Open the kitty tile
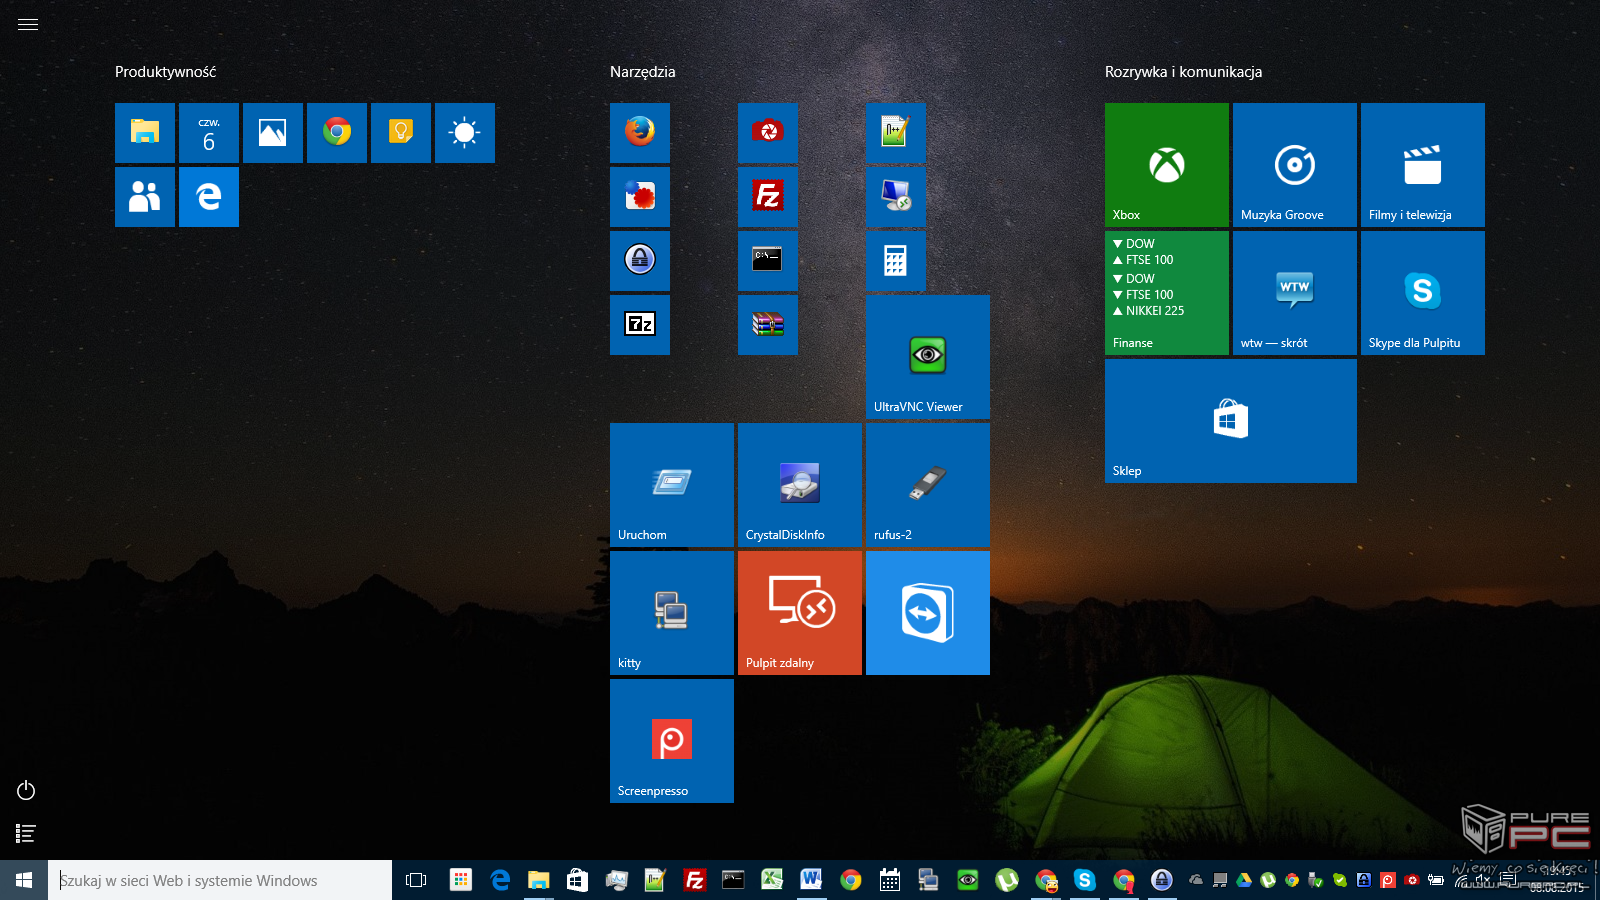The width and height of the screenshot is (1600, 900). (x=672, y=613)
